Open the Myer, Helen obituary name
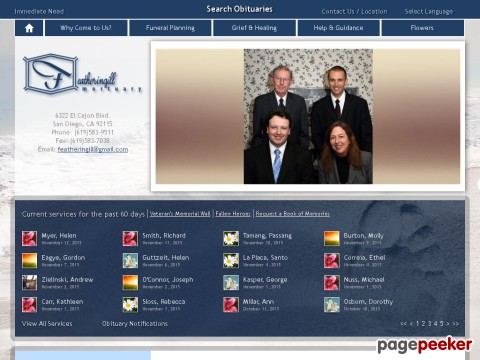This screenshot has width=480, height=360. point(59,236)
